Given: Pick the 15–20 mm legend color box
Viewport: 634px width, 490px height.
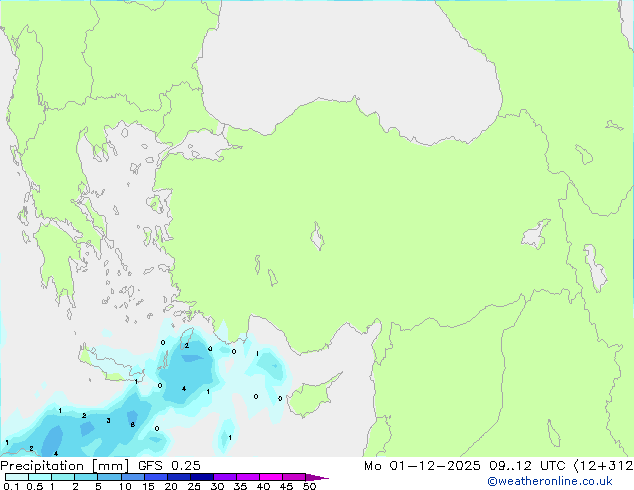Looking at the screenshot, I should coord(156,477).
